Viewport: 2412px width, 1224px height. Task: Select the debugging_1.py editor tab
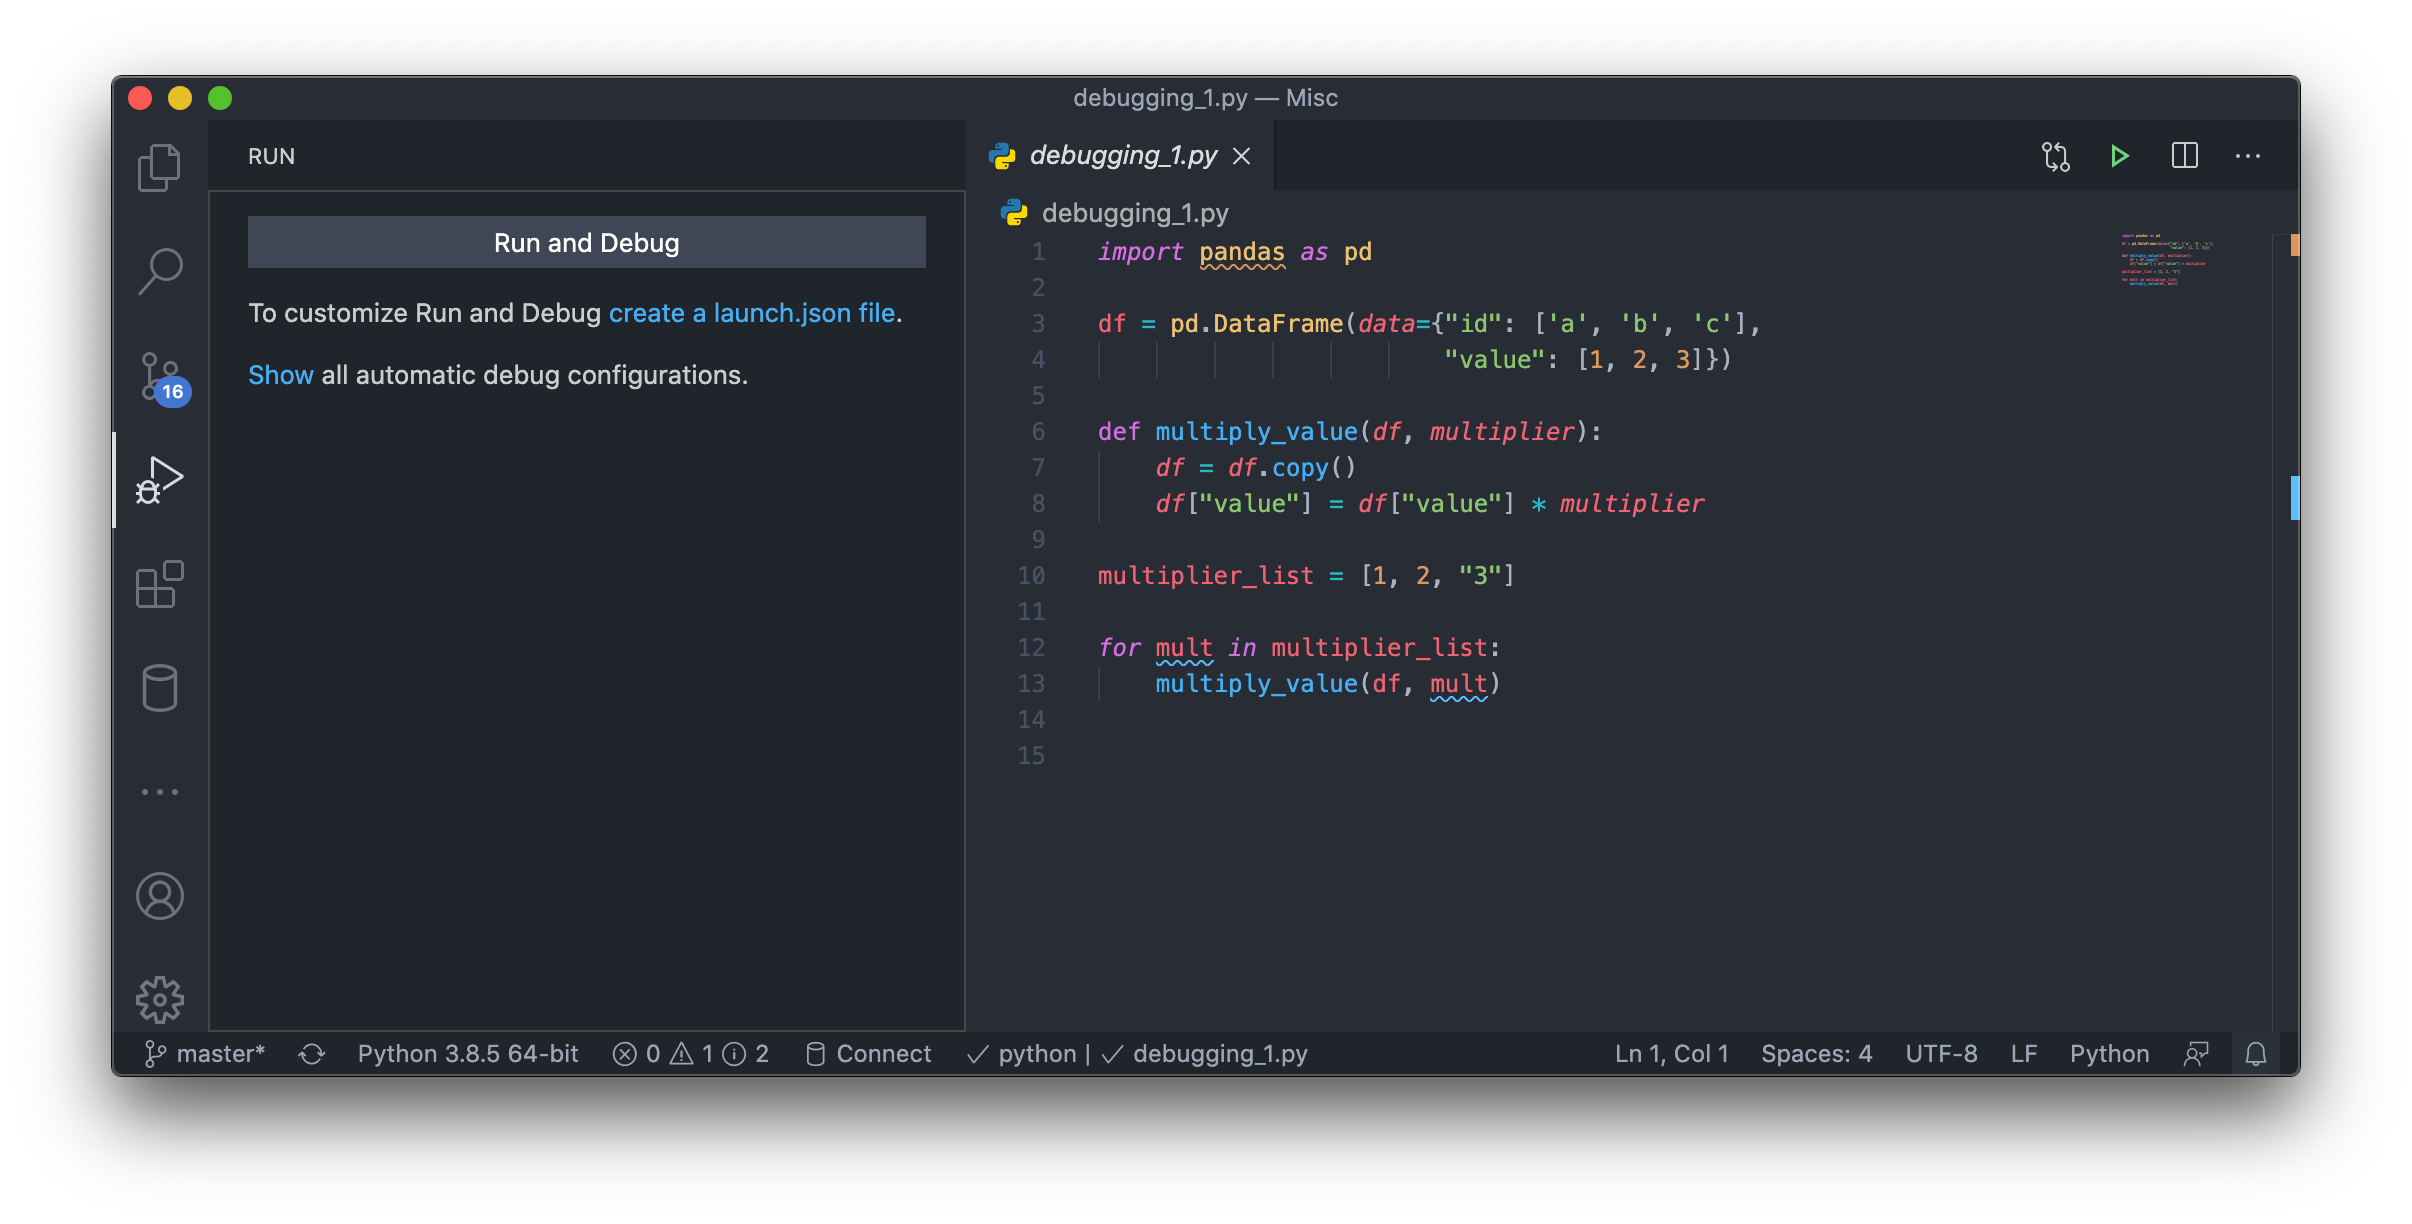(1122, 156)
